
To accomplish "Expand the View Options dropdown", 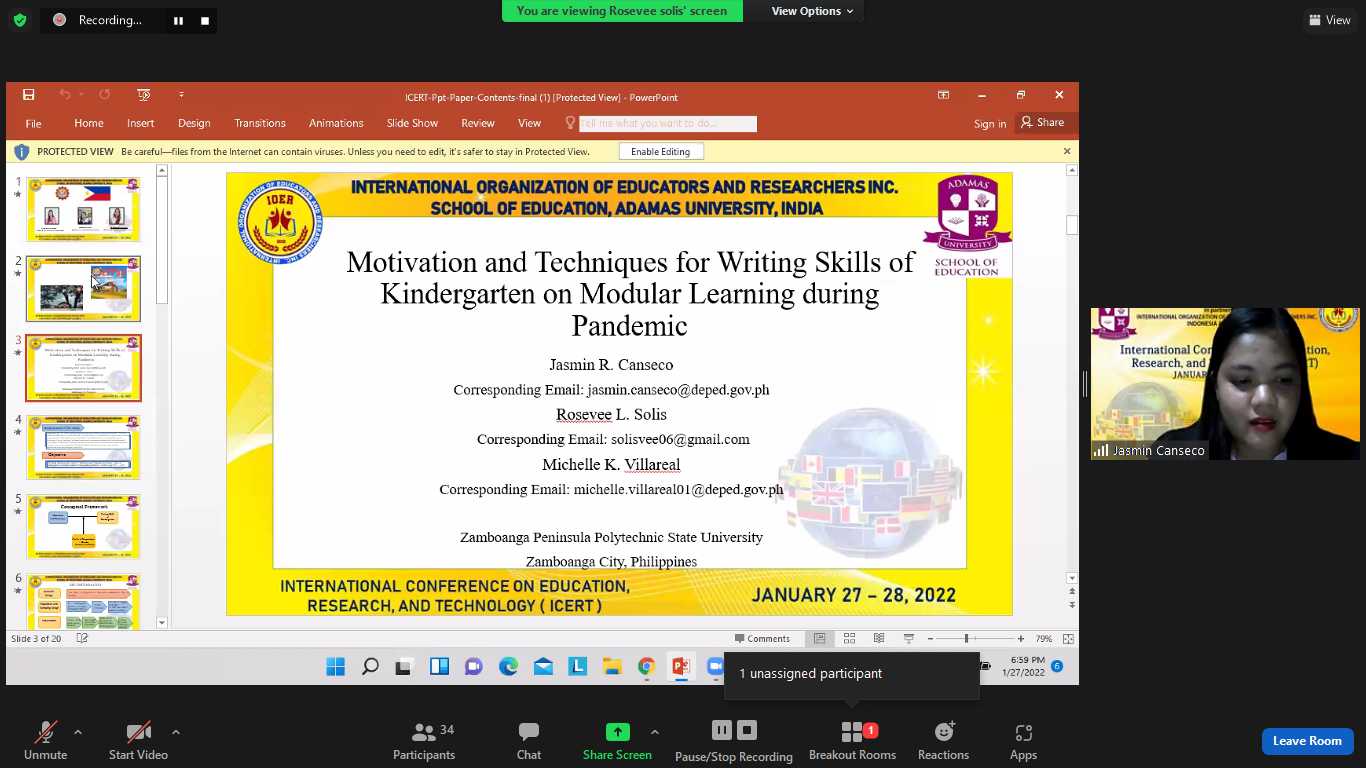I will point(812,11).
